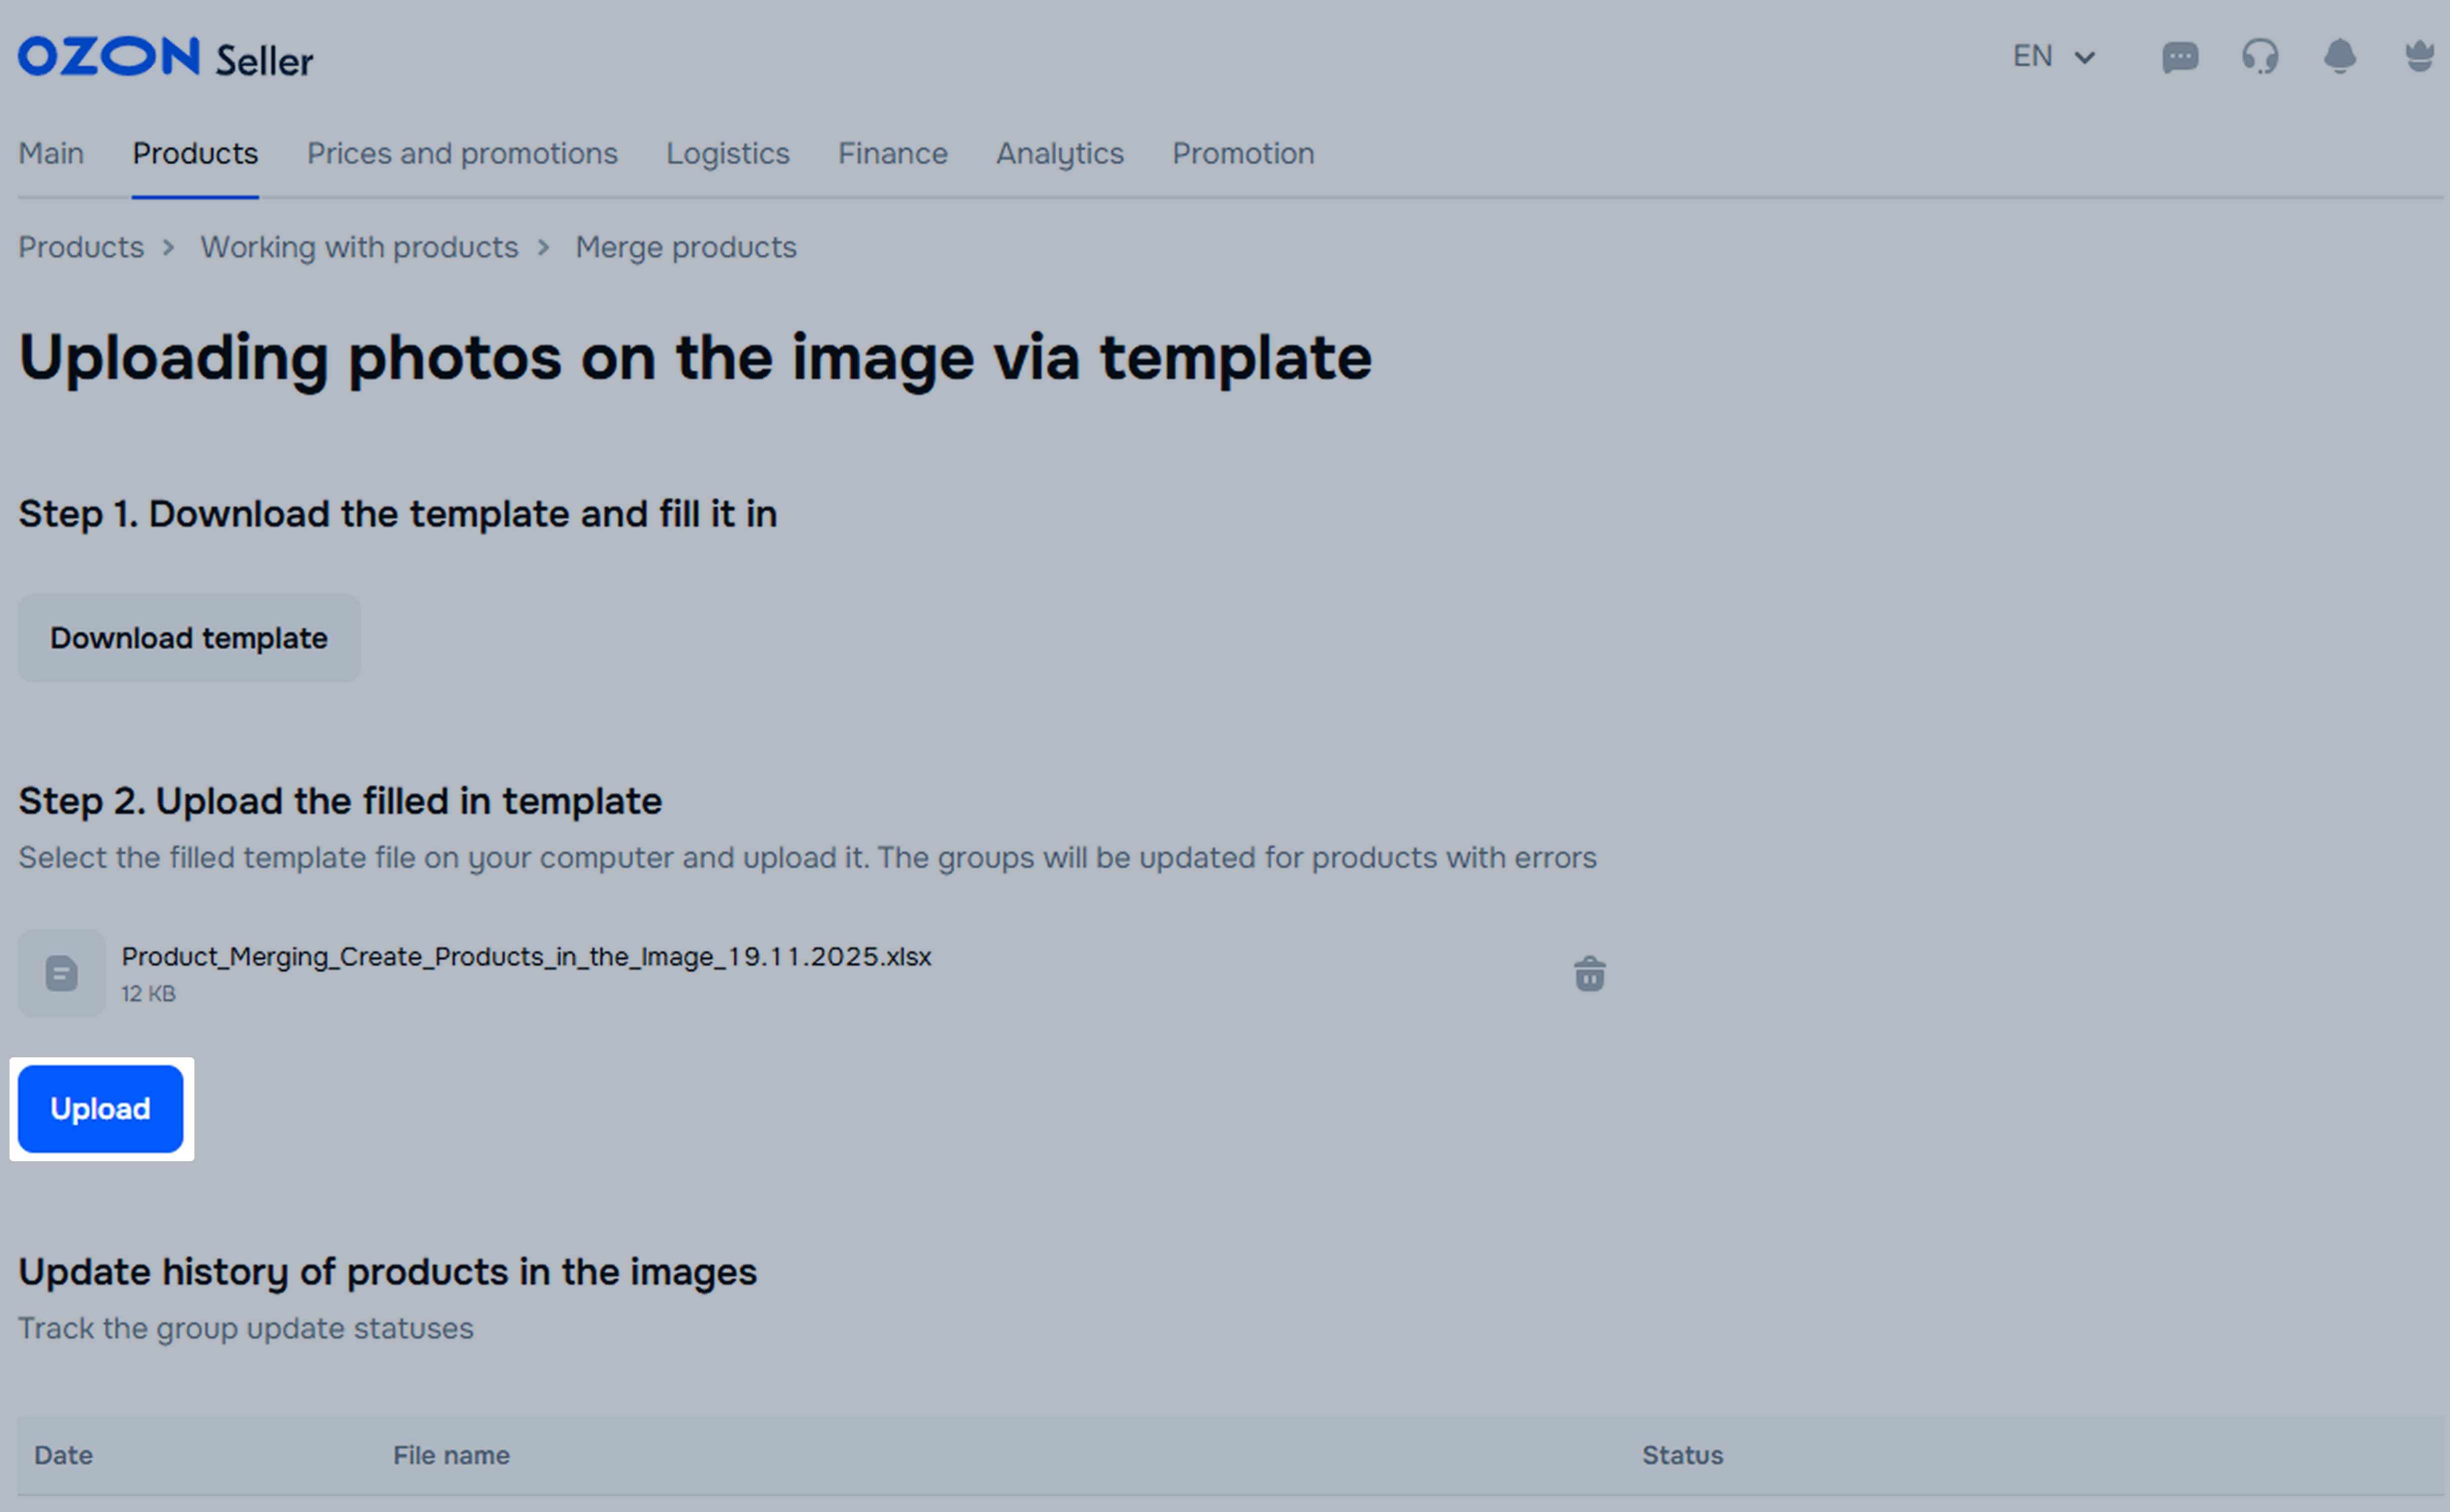Open the Promotion tab
Screen dimensions: 2450x1512
pos(1243,154)
